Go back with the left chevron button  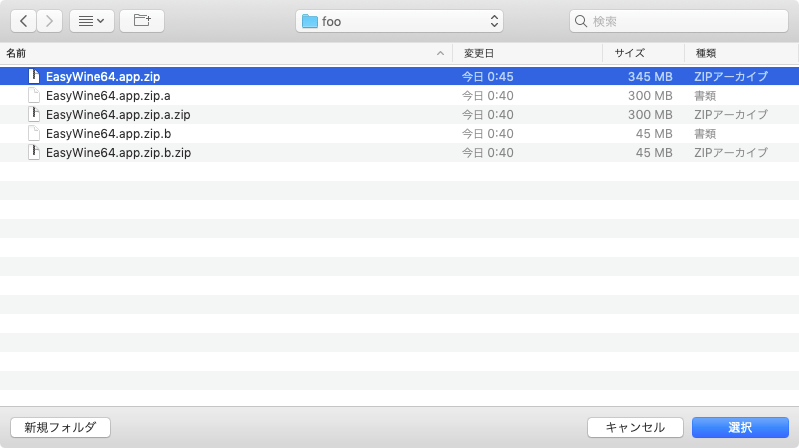23,21
